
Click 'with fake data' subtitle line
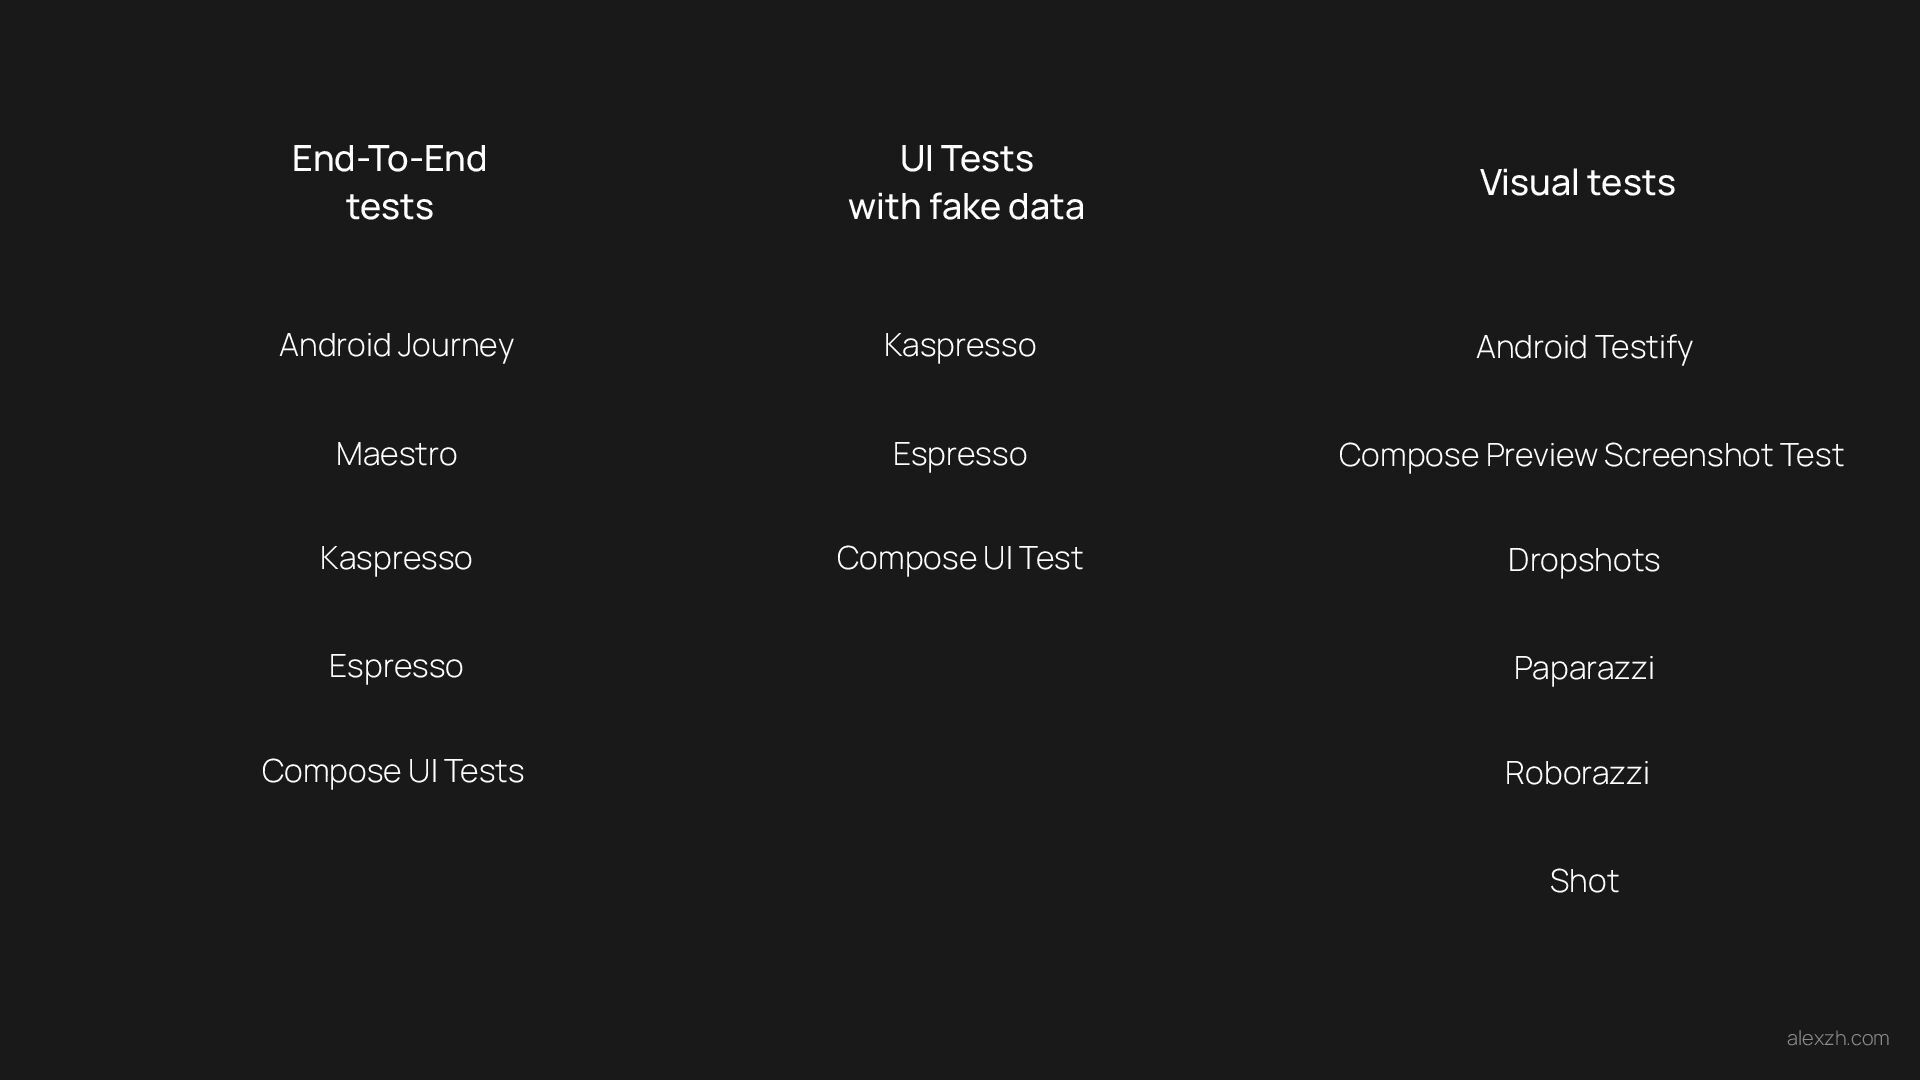coord(966,207)
